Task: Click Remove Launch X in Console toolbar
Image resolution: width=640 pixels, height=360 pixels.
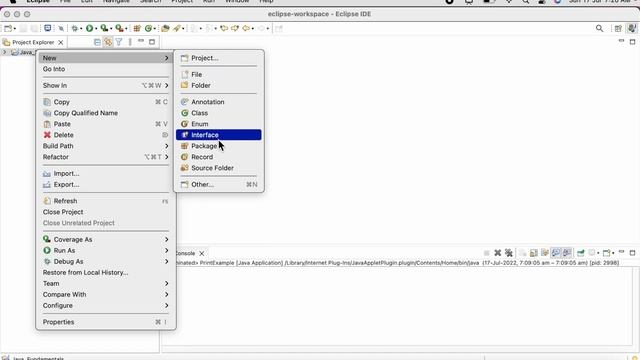Action: click(x=498, y=253)
